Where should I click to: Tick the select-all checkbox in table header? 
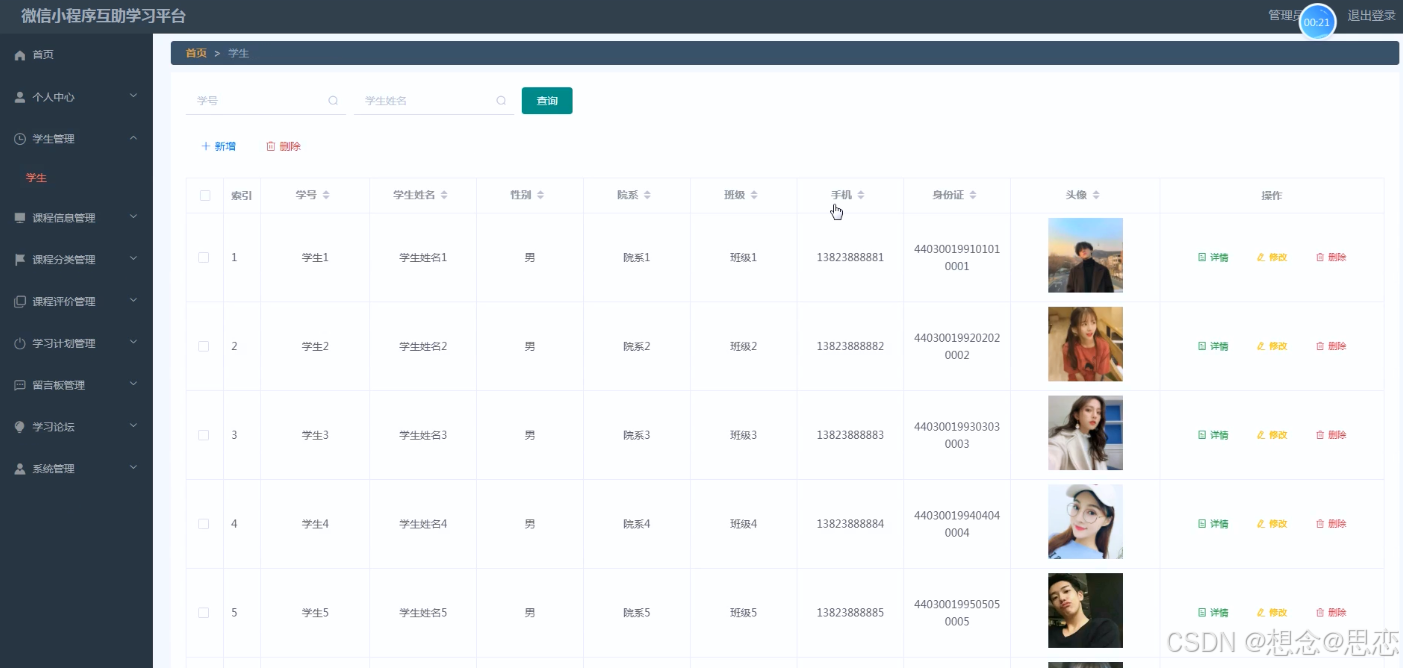click(x=205, y=196)
